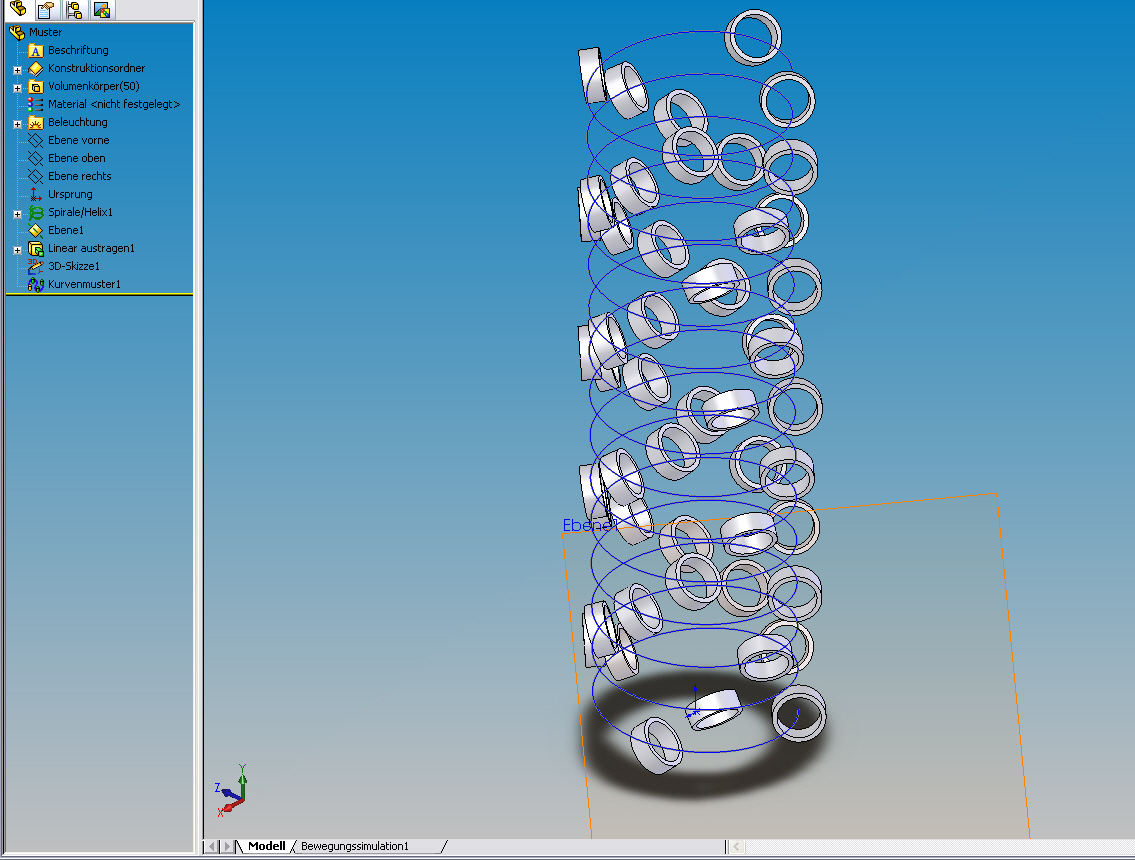Select the Ebene vorne label
Viewport: 1135px width, 860px height.
[79, 140]
